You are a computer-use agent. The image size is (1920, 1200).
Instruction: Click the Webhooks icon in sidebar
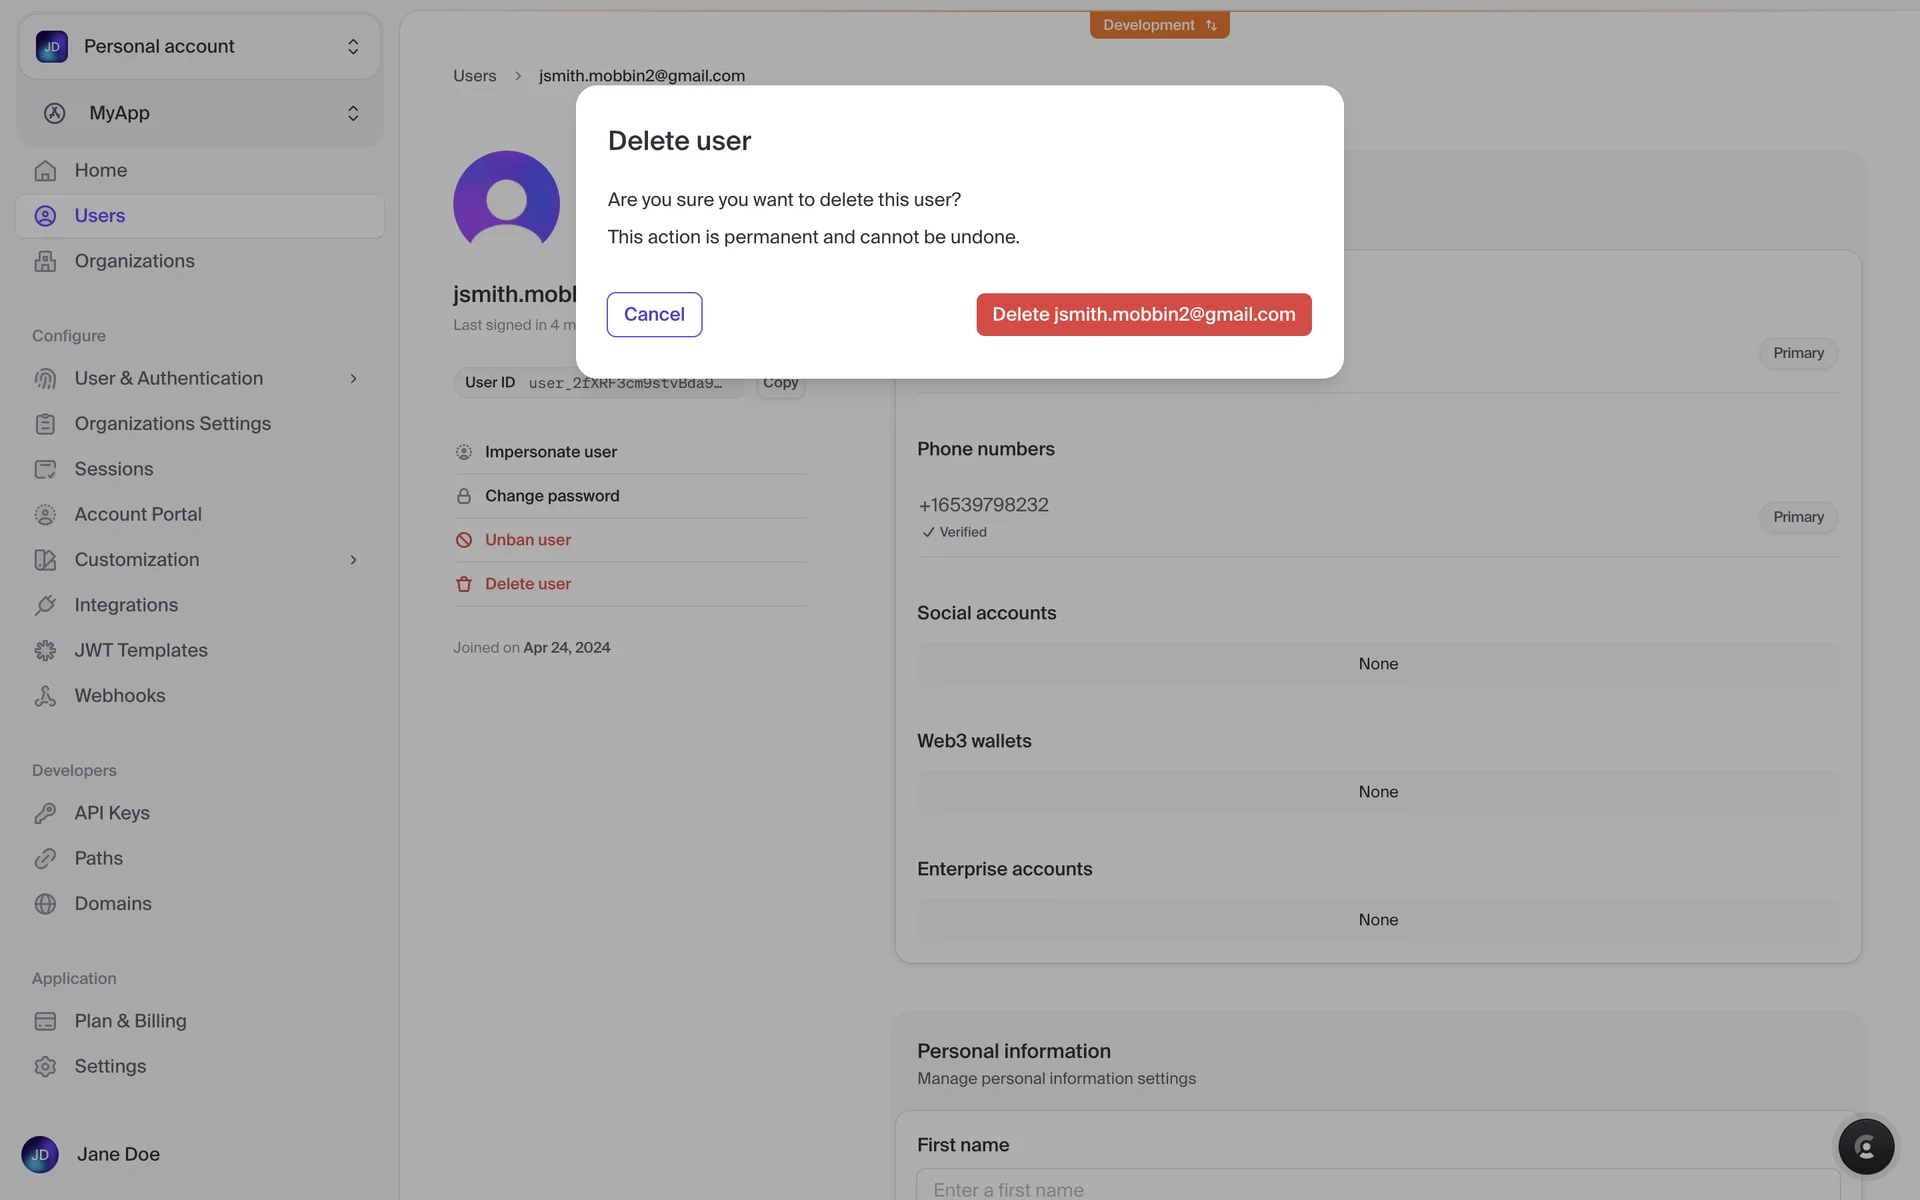[x=45, y=696]
